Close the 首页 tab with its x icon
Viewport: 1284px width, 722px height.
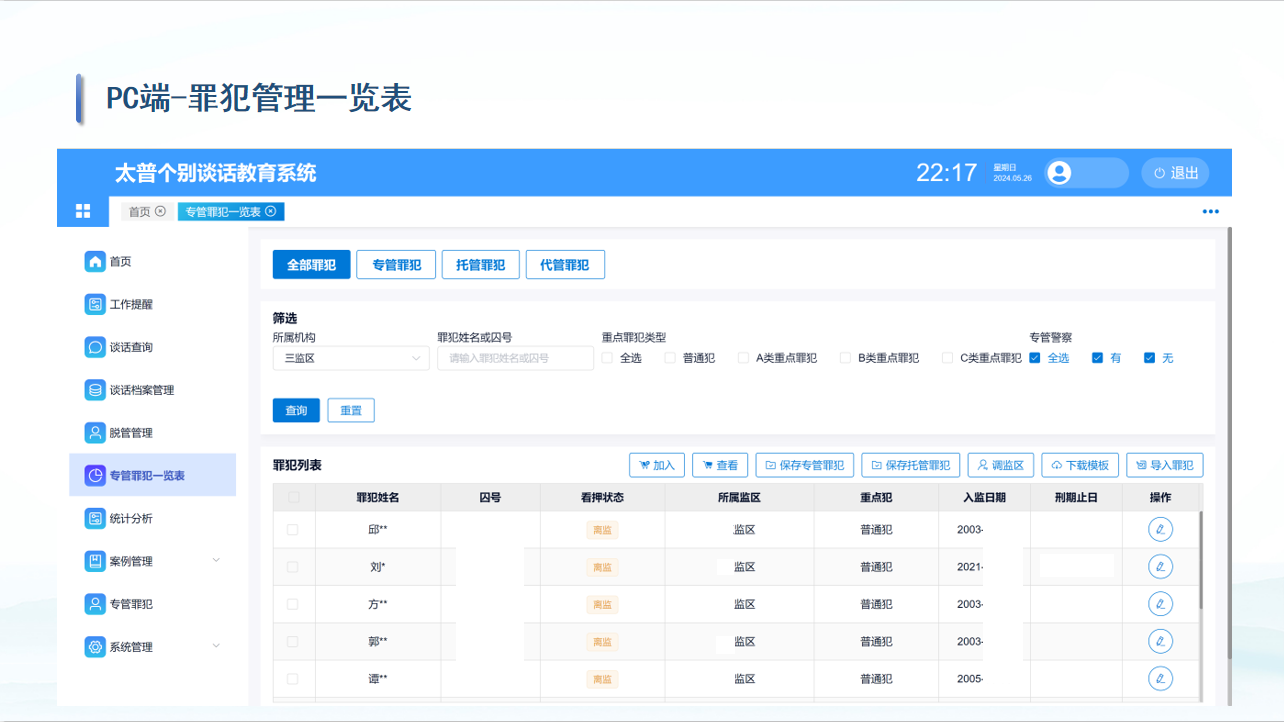pyautogui.click(x=160, y=211)
